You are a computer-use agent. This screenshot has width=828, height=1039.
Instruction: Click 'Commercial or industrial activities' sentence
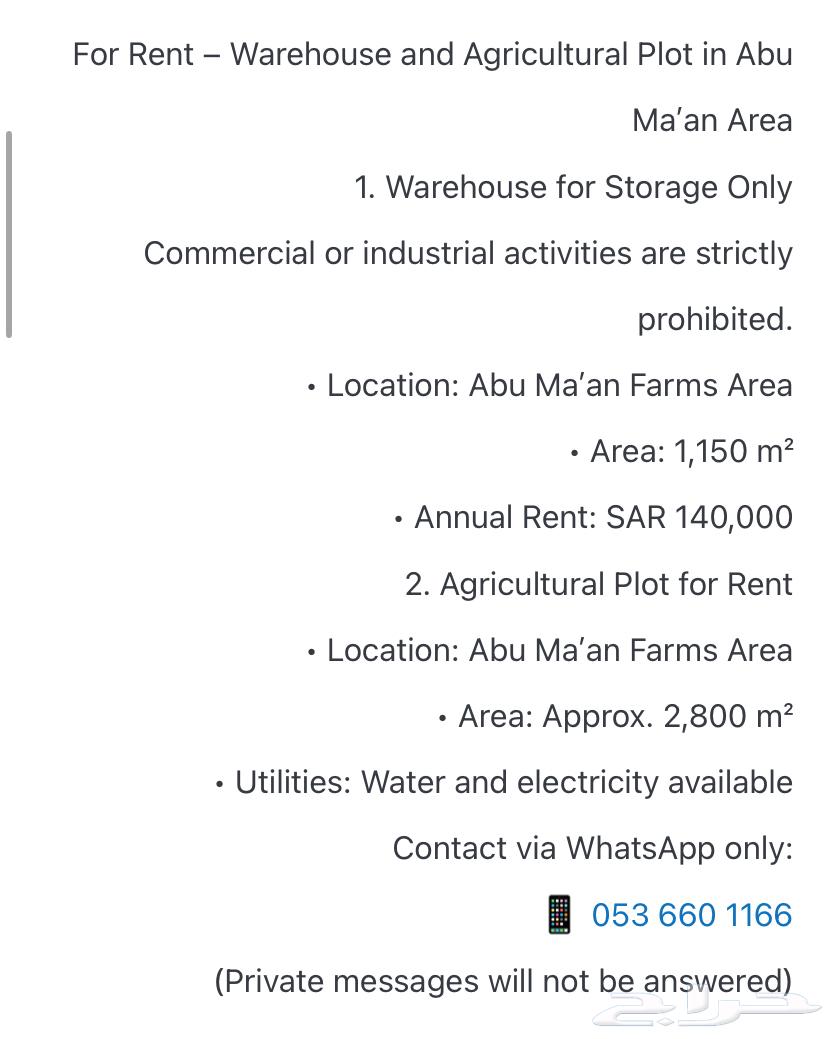pos(468,253)
